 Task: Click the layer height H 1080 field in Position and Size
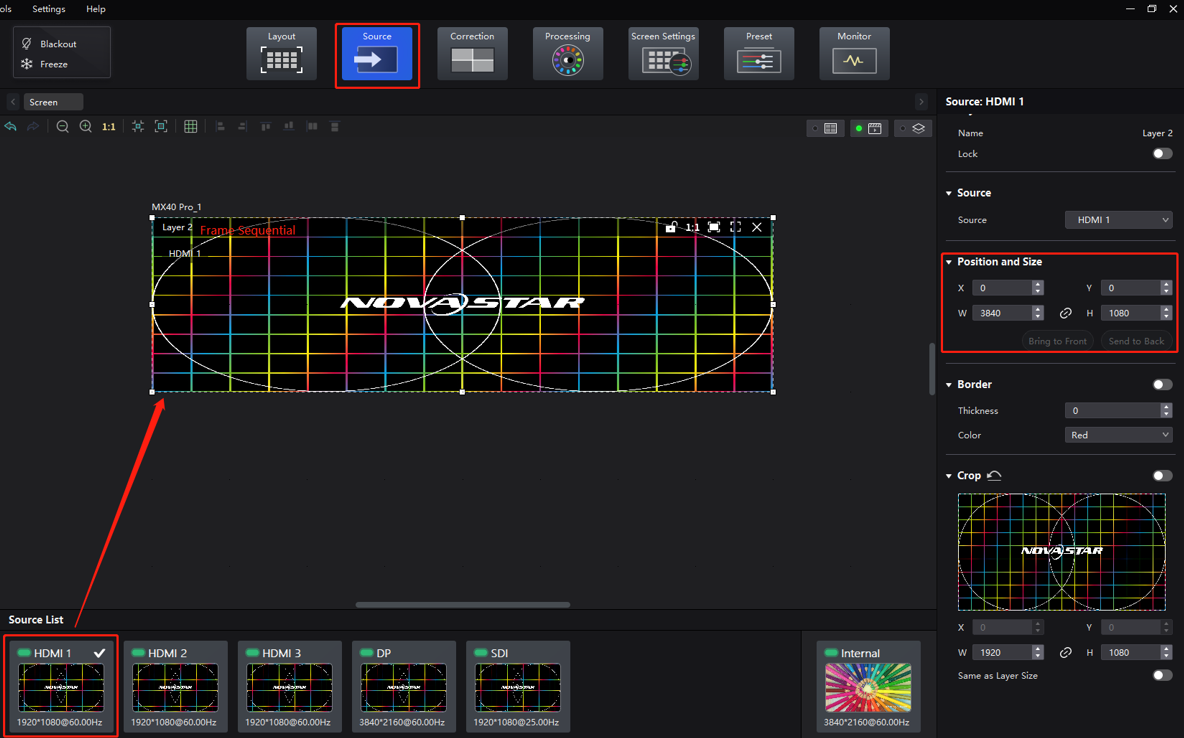tap(1130, 313)
